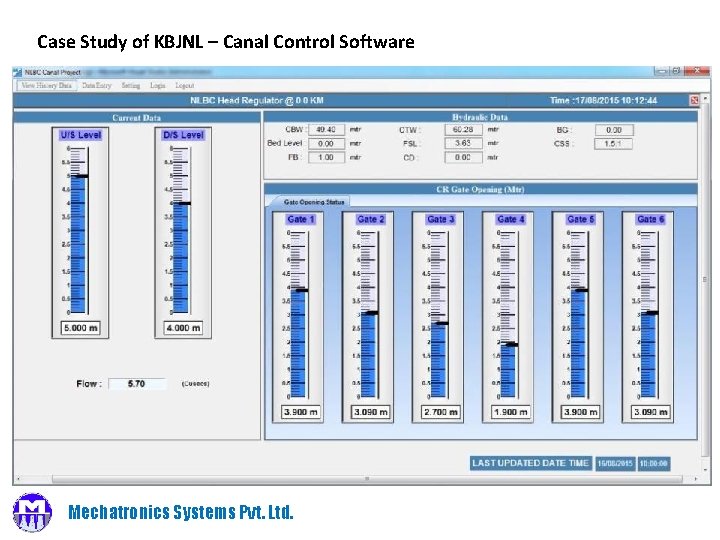Click the Gate 1 opening gauge
This screenshot has height=540, width=720.
[x=298, y=315]
